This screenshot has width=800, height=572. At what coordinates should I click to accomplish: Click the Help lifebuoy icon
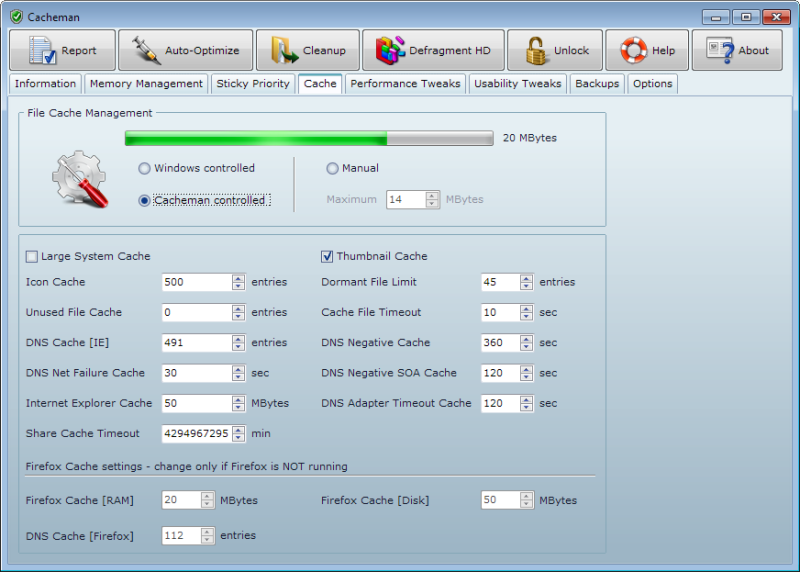(x=633, y=50)
